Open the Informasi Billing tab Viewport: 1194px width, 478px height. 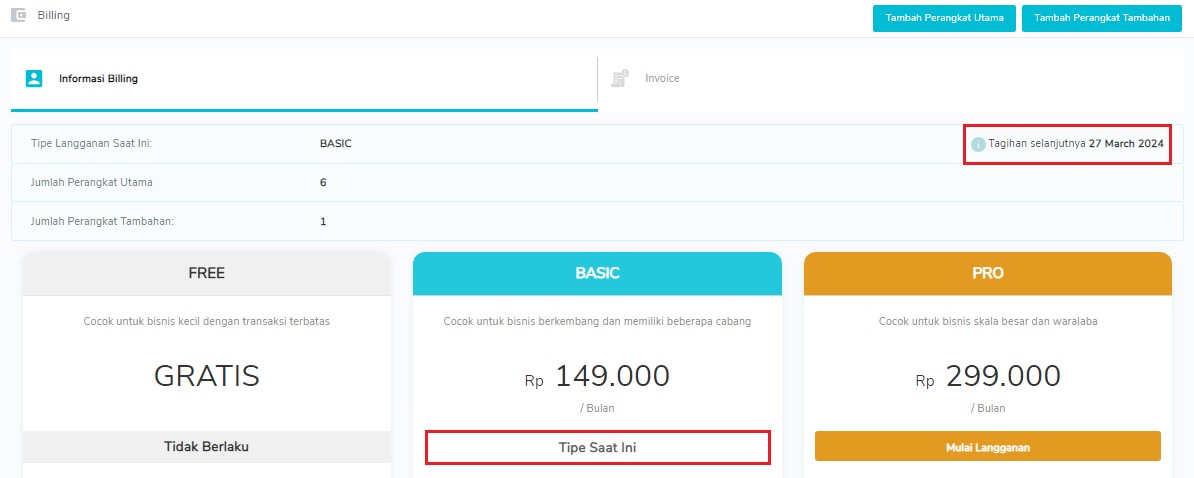pos(304,80)
